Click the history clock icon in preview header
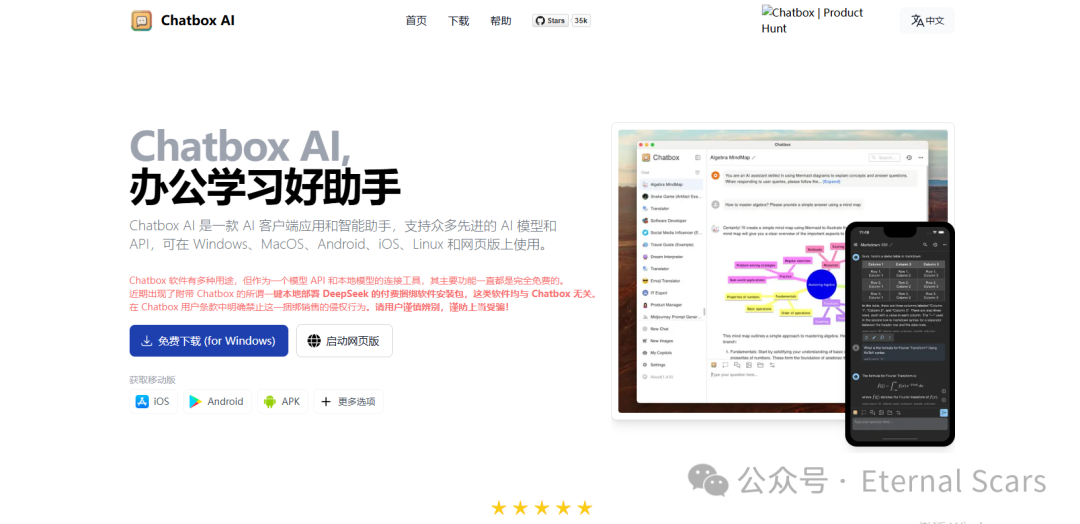 pyautogui.click(x=909, y=158)
